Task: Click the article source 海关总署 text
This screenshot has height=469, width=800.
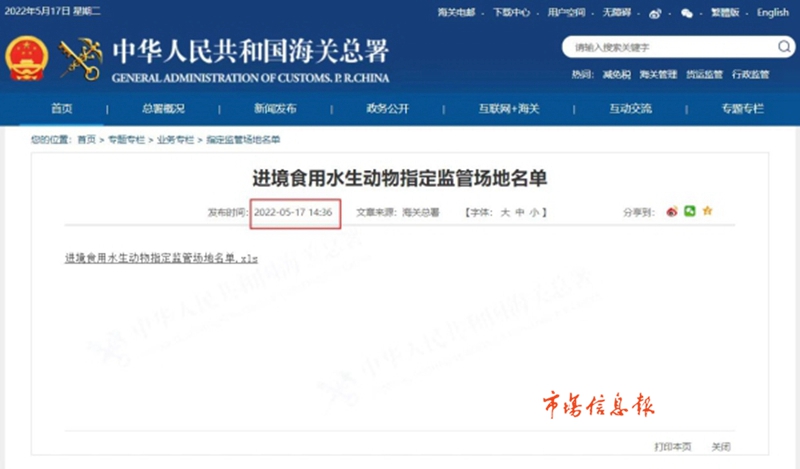Action: 421,212
